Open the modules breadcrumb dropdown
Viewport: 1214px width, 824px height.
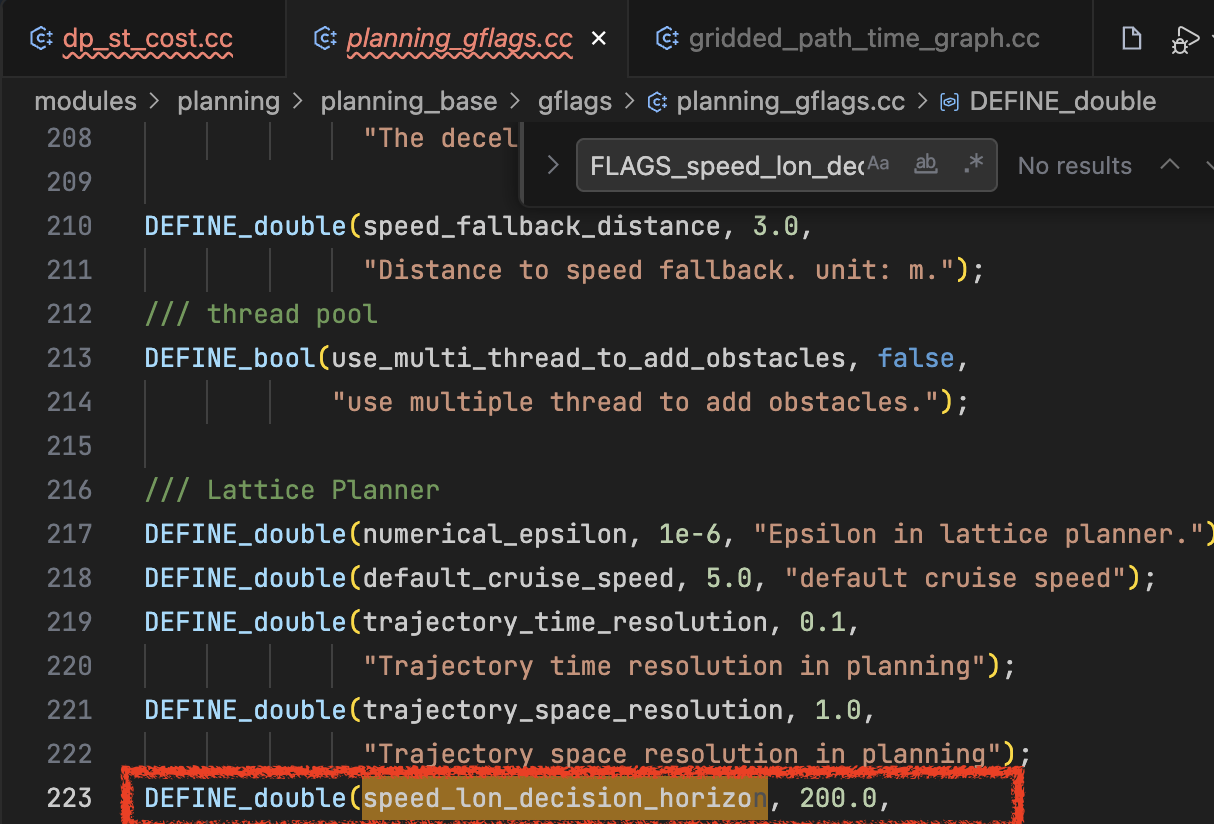pos(85,102)
